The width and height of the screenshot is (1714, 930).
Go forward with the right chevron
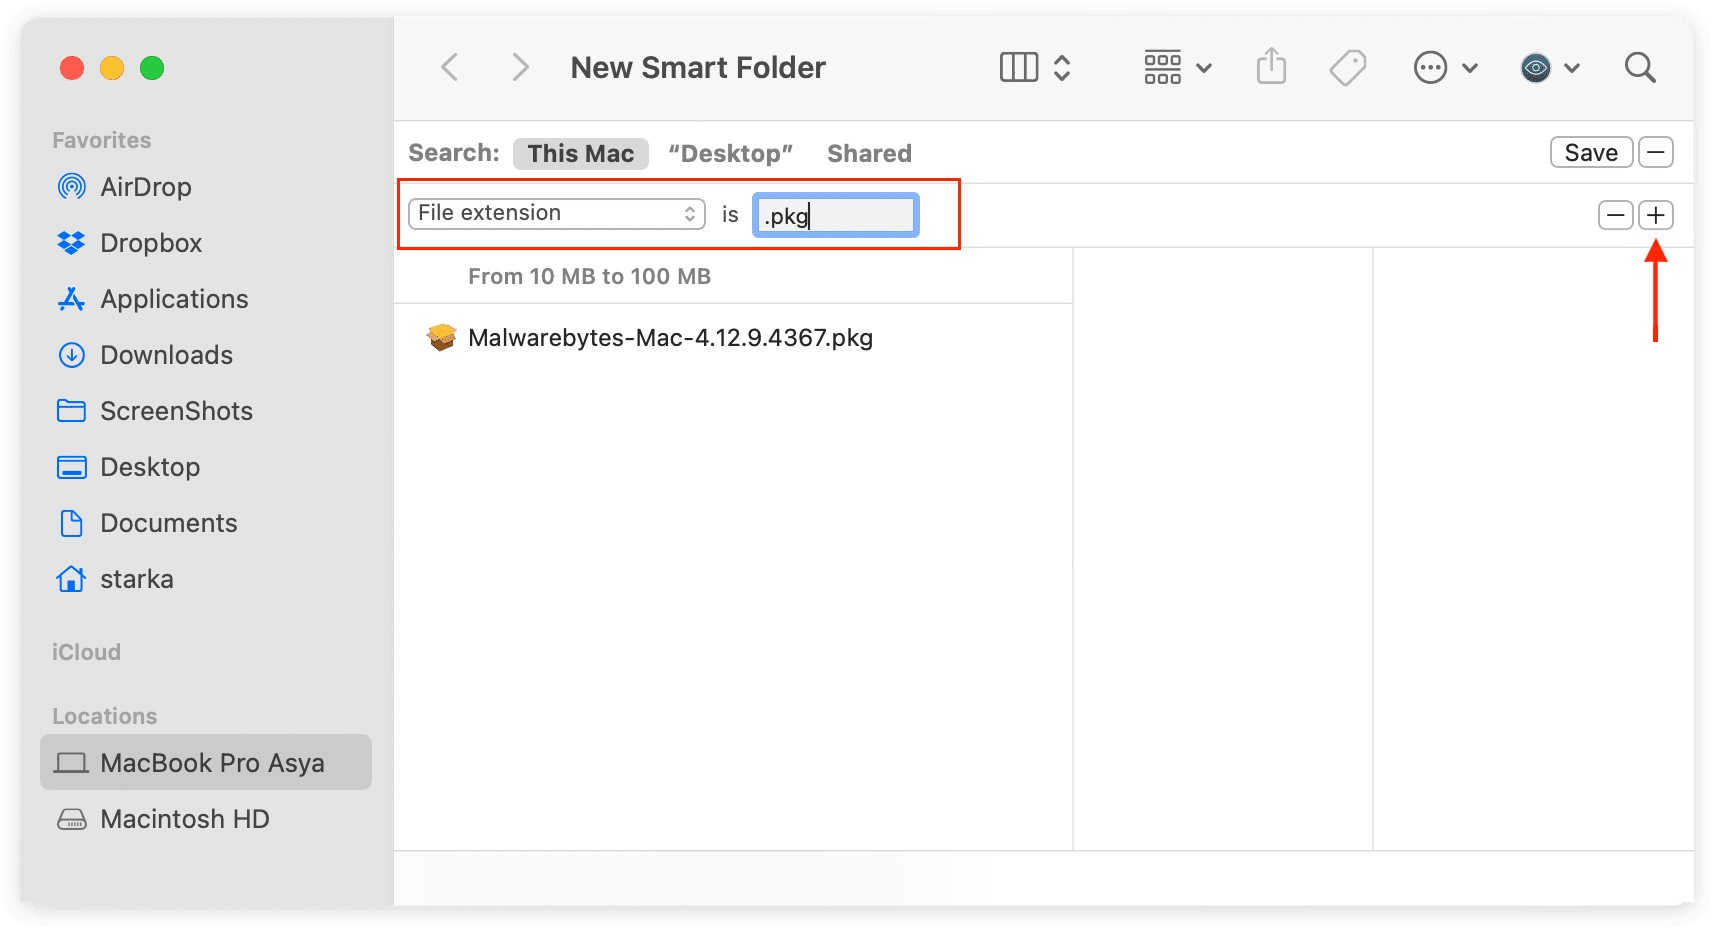click(x=520, y=68)
